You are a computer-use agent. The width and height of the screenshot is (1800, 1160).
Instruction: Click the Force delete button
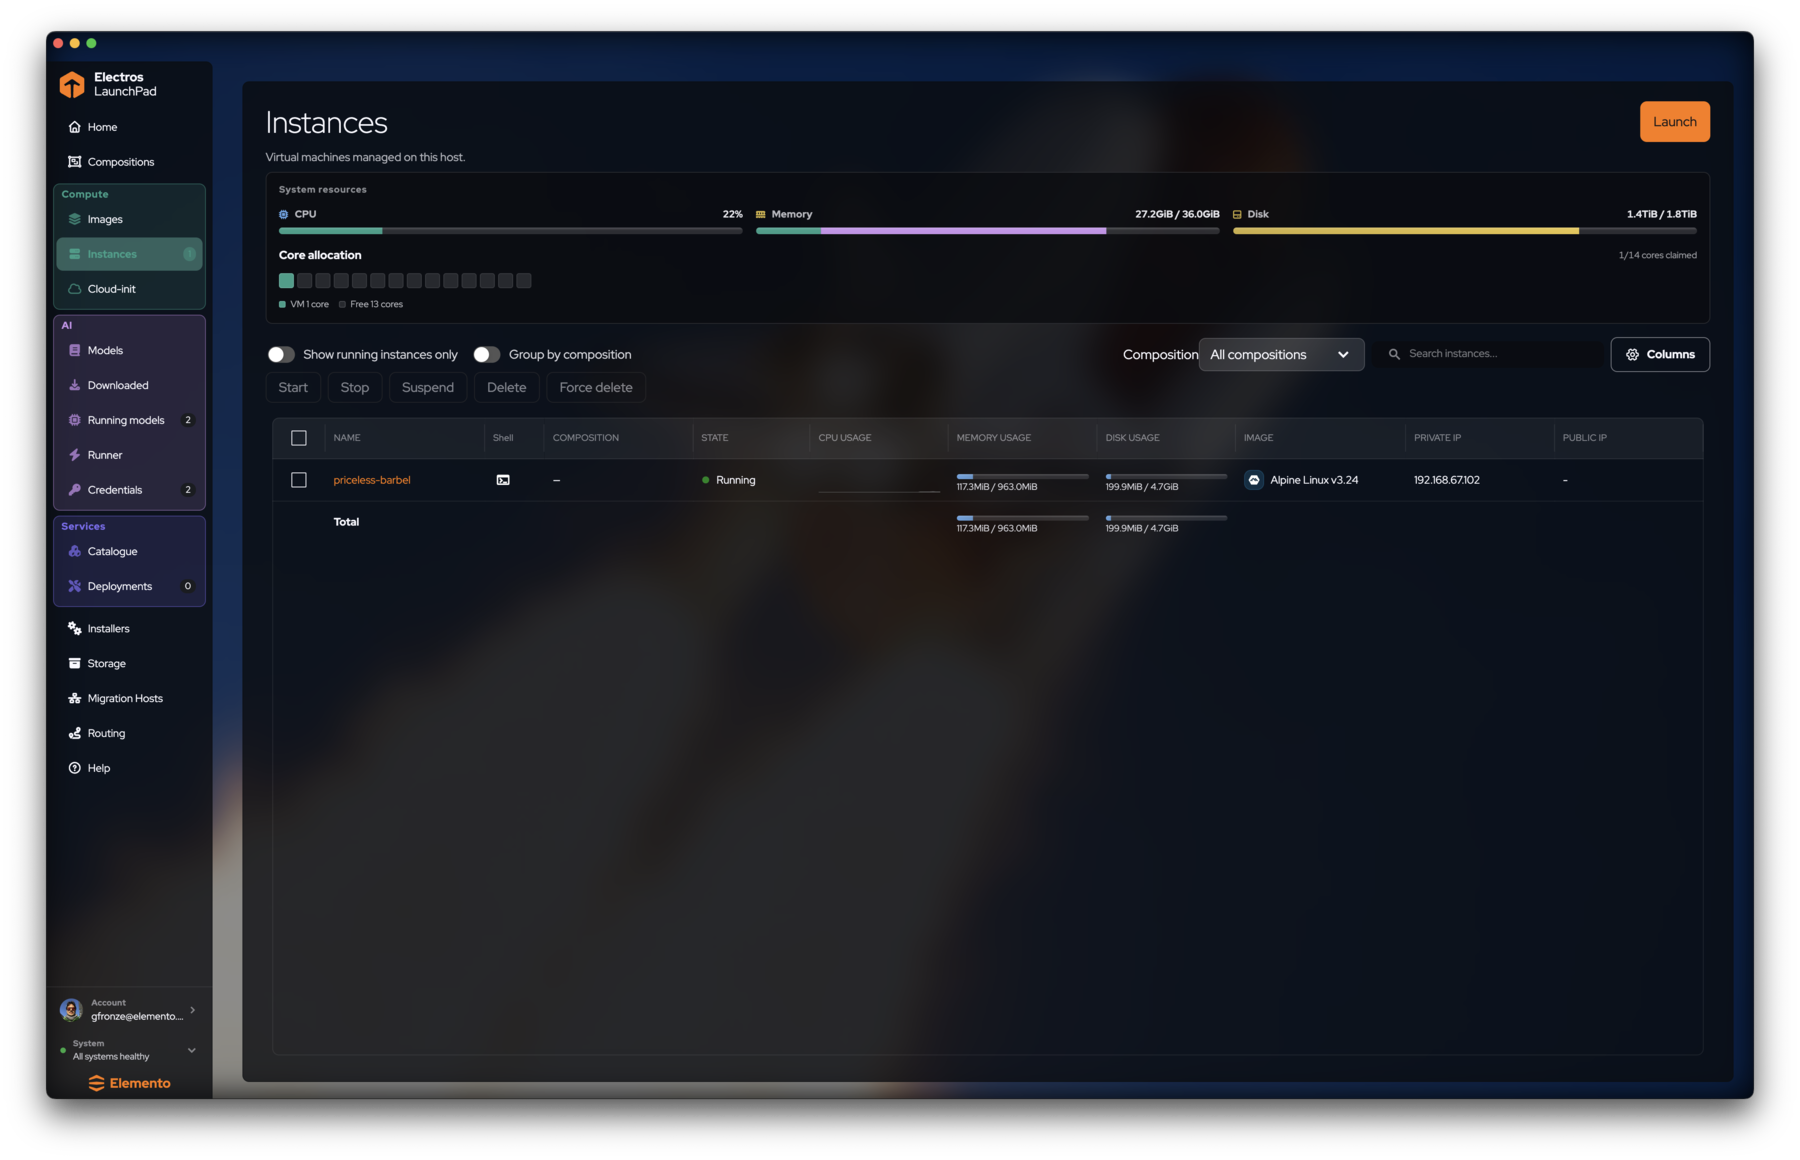596,388
